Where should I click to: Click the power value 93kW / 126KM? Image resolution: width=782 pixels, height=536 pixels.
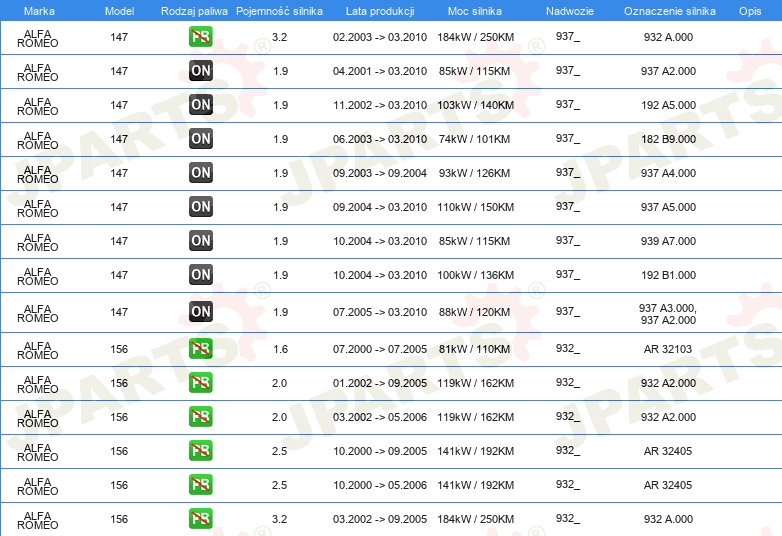[474, 173]
